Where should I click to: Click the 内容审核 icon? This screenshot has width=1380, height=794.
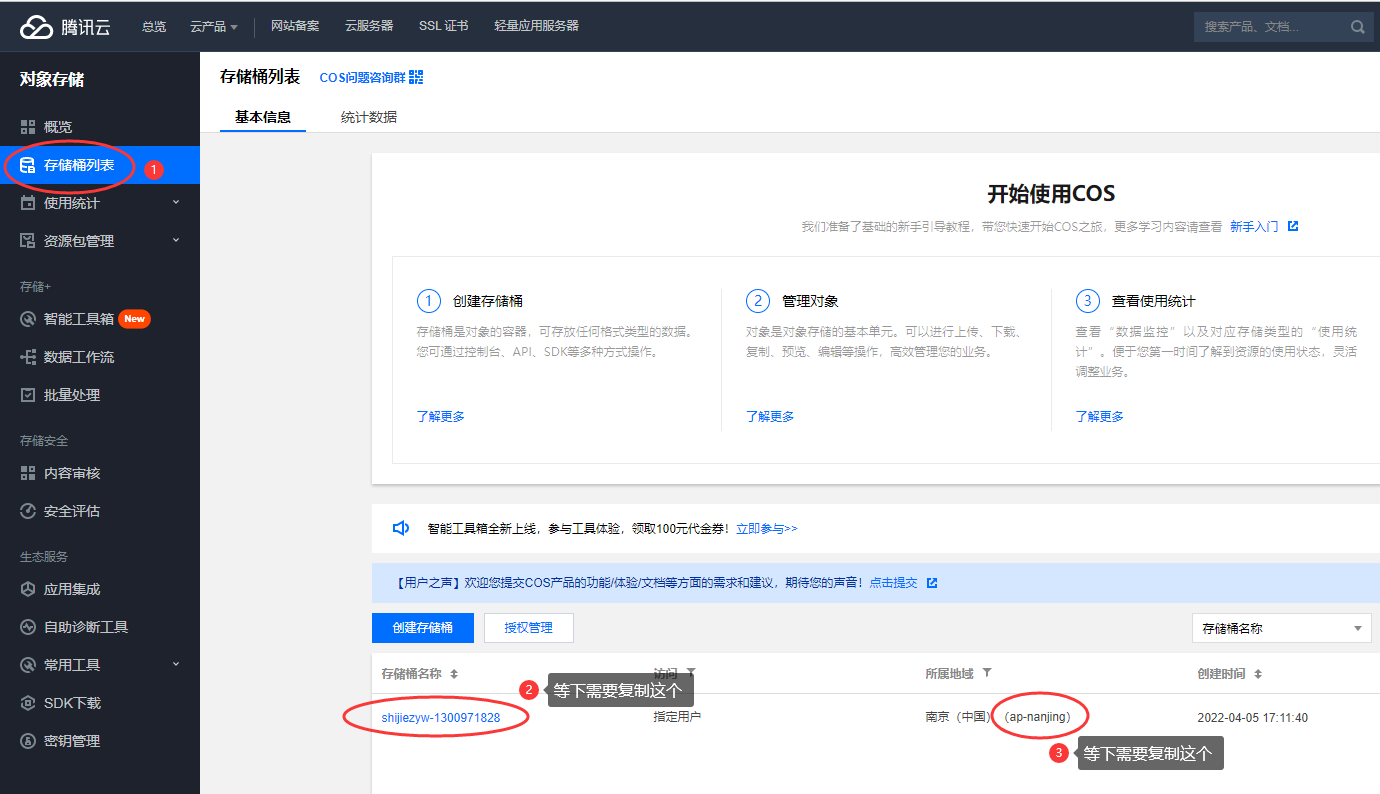pyautogui.click(x=28, y=473)
